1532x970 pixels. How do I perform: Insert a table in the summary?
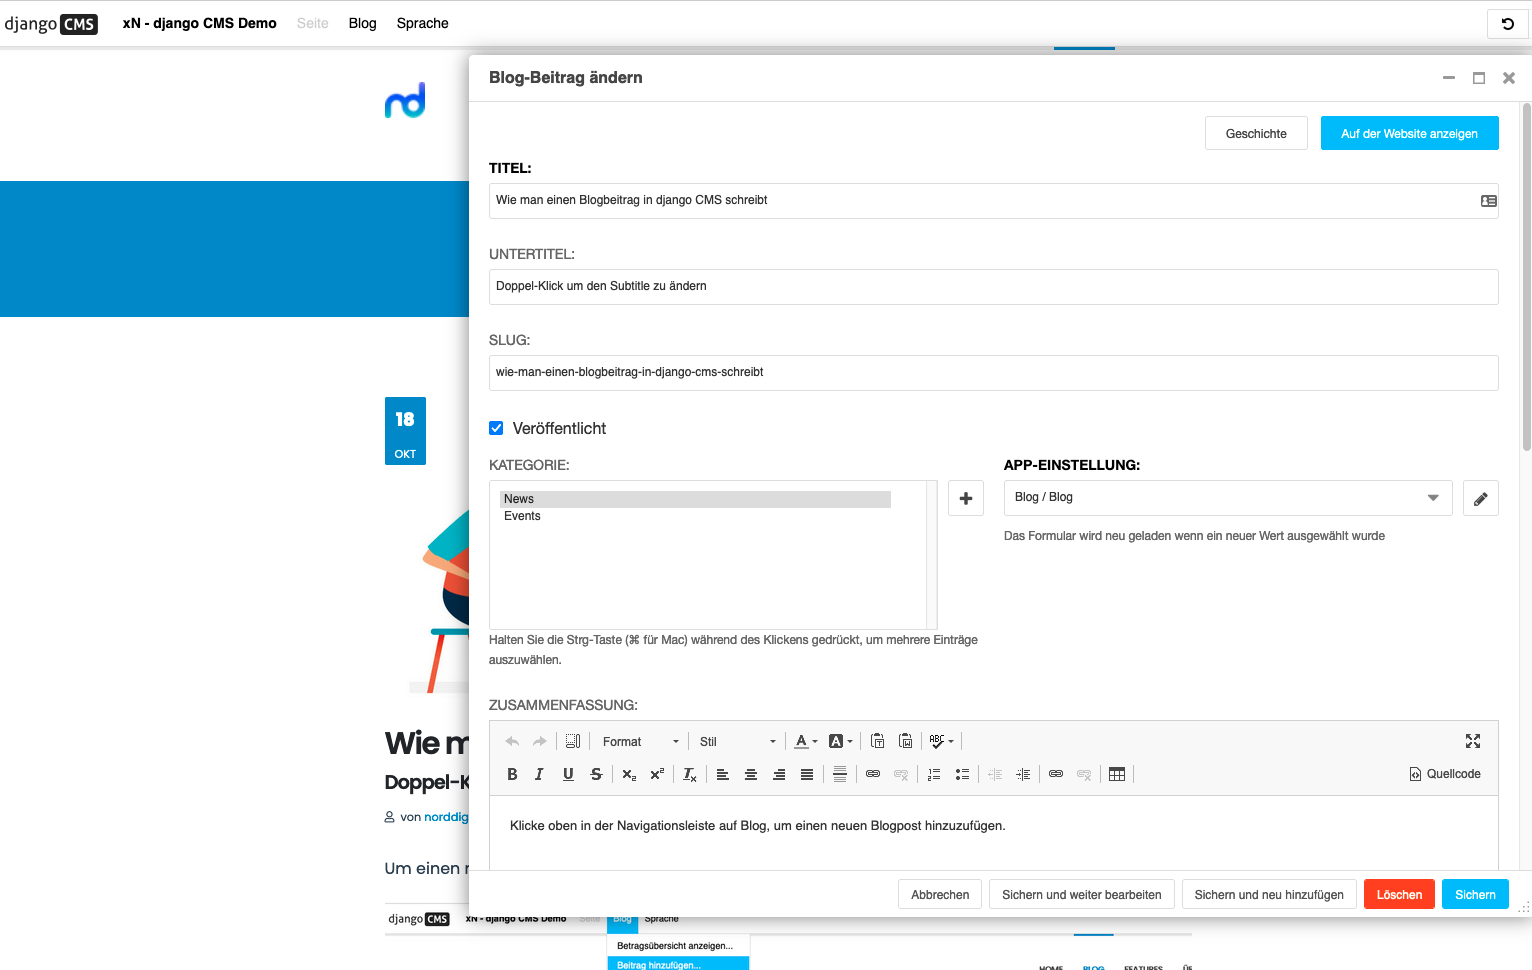click(x=1117, y=774)
